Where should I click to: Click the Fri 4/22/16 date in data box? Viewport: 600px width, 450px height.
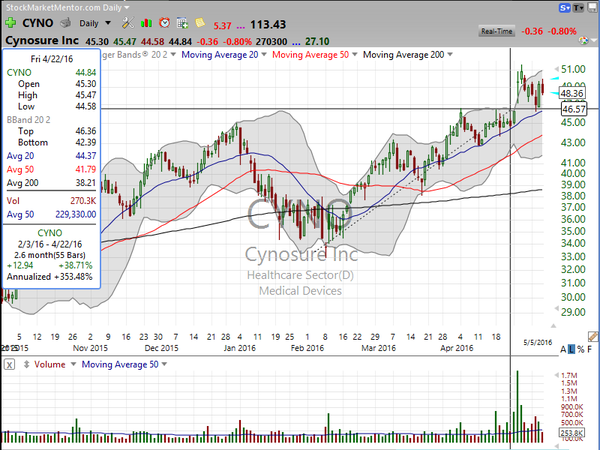[x=52, y=59]
